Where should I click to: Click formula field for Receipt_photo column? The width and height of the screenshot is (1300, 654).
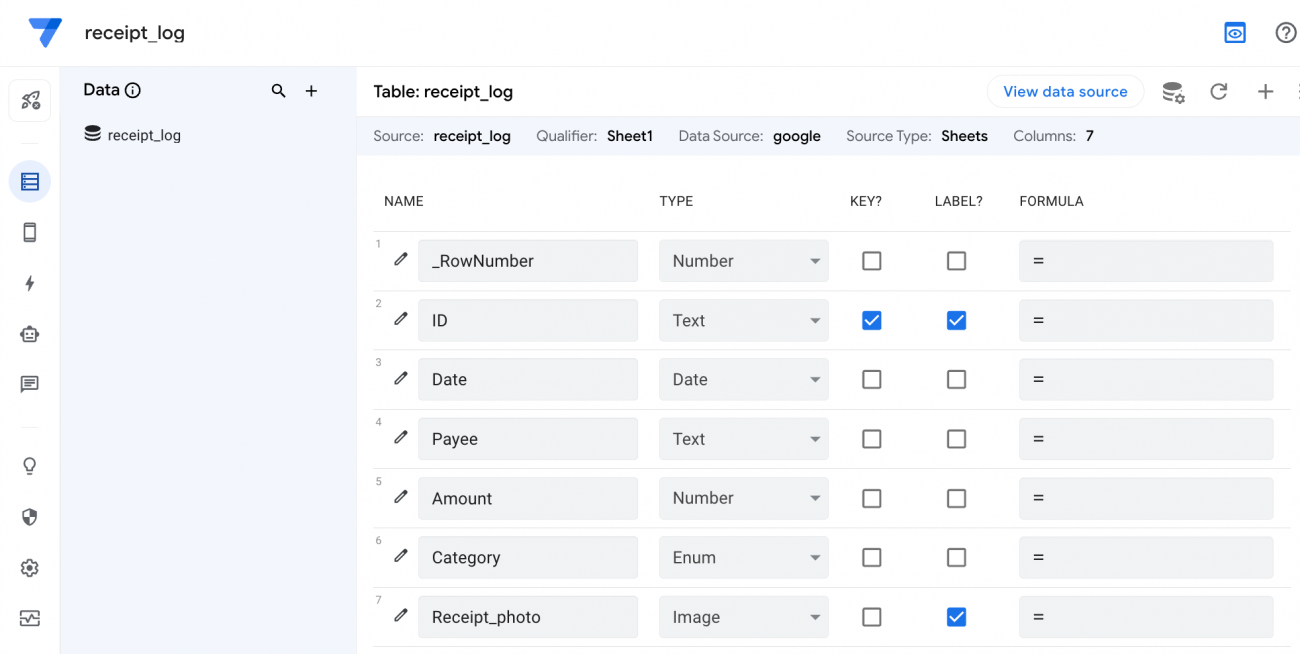(x=1146, y=617)
